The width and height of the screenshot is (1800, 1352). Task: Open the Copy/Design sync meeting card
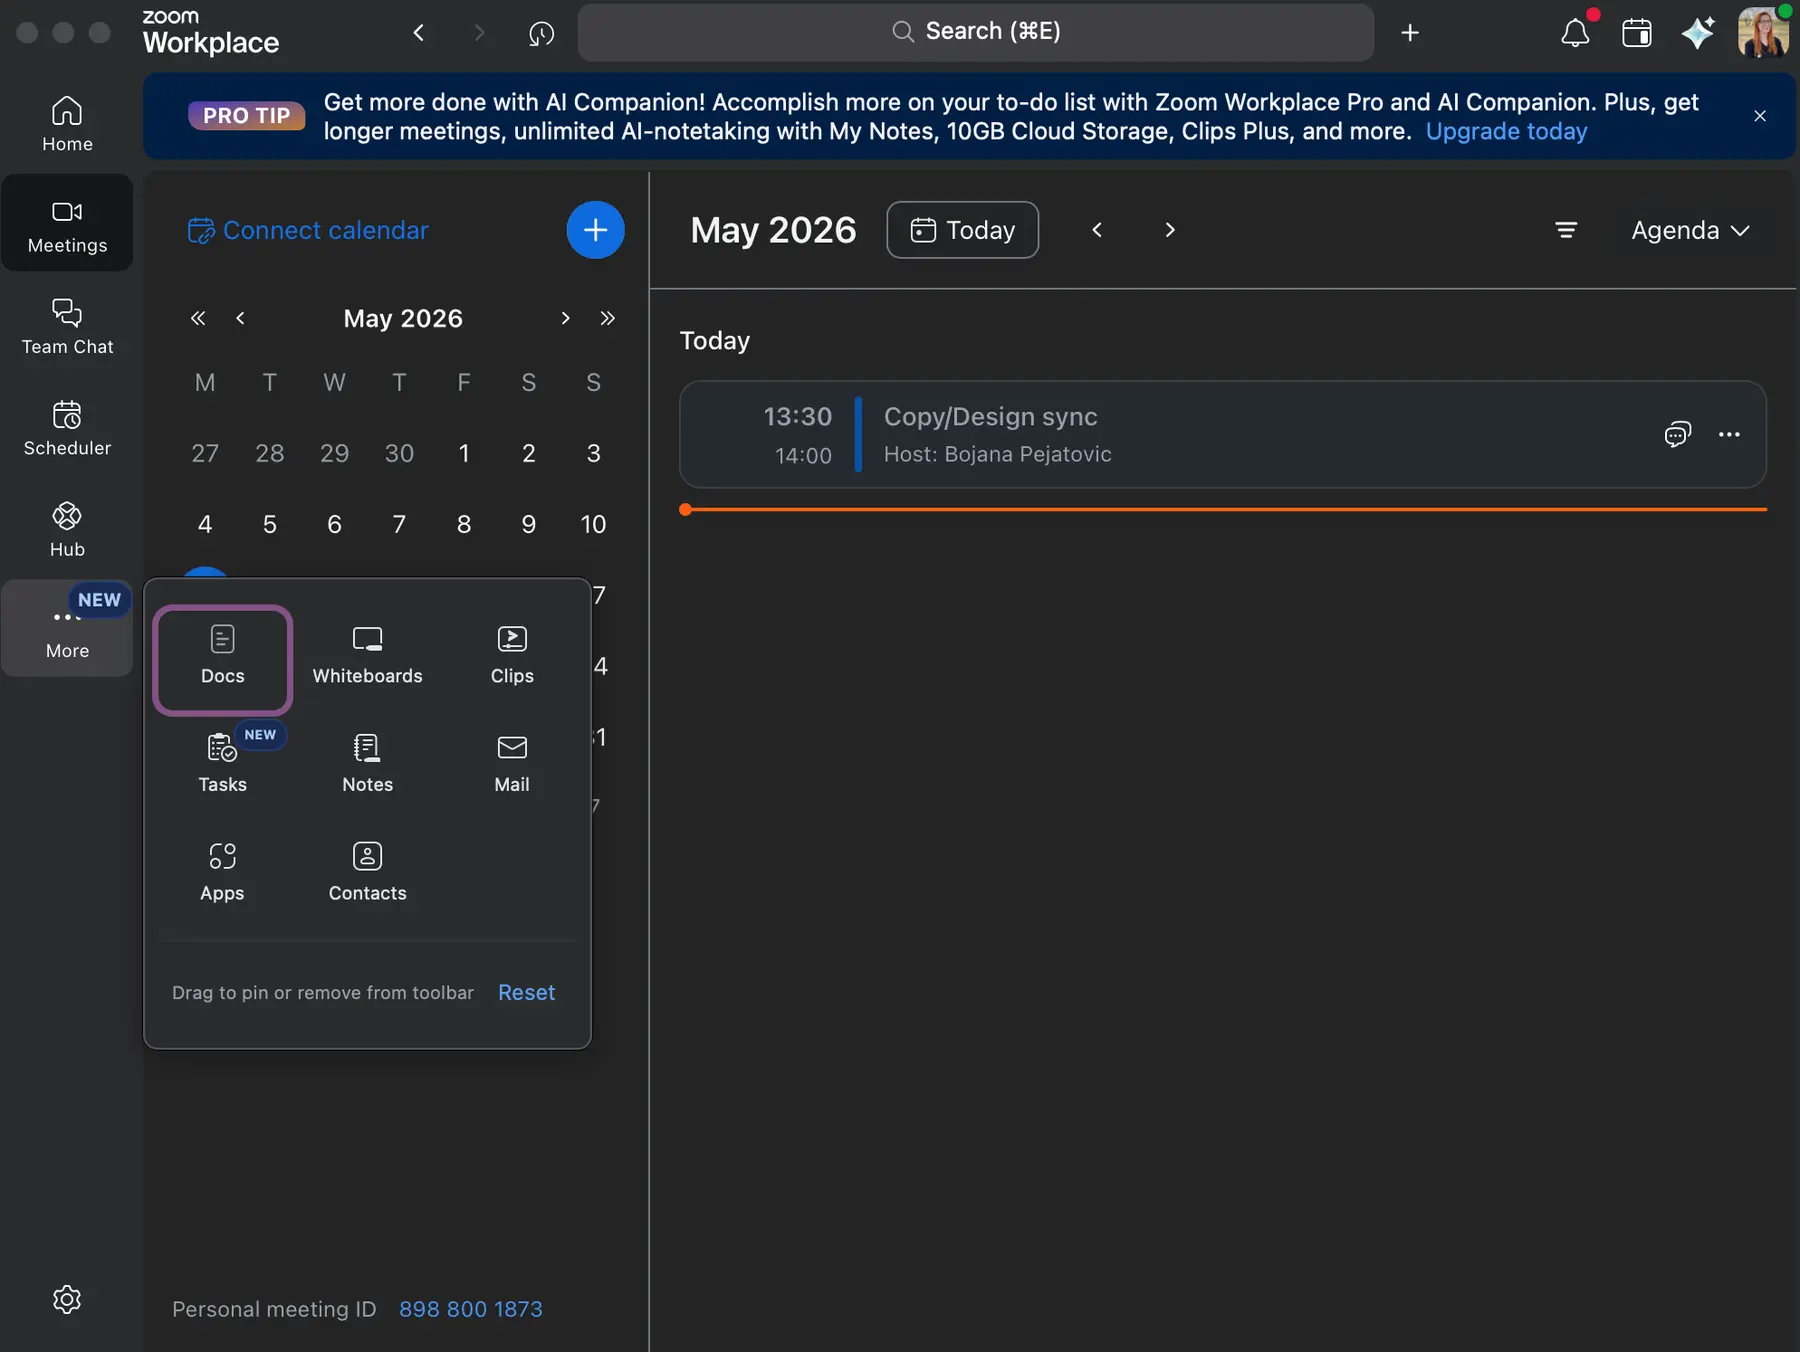[x=1222, y=434]
